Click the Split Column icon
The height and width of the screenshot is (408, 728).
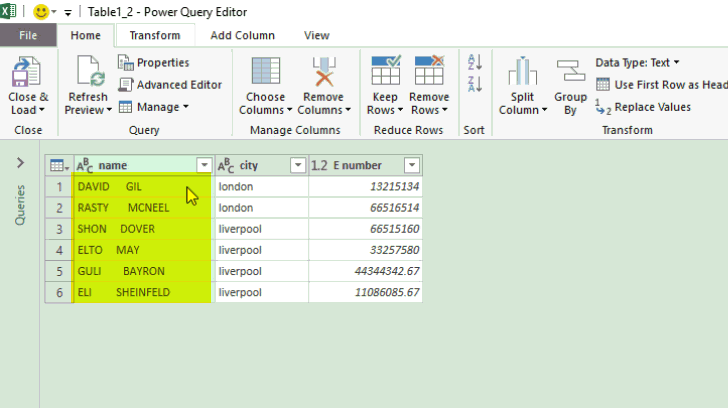click(522, 71)
